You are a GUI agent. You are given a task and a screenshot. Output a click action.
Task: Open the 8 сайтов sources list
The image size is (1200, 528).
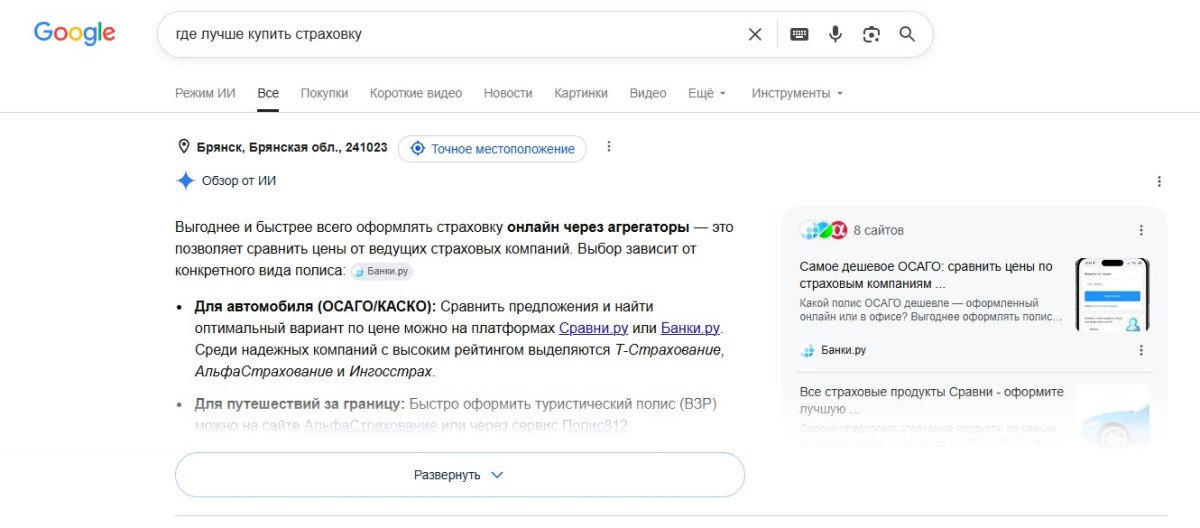pos(878,230)
